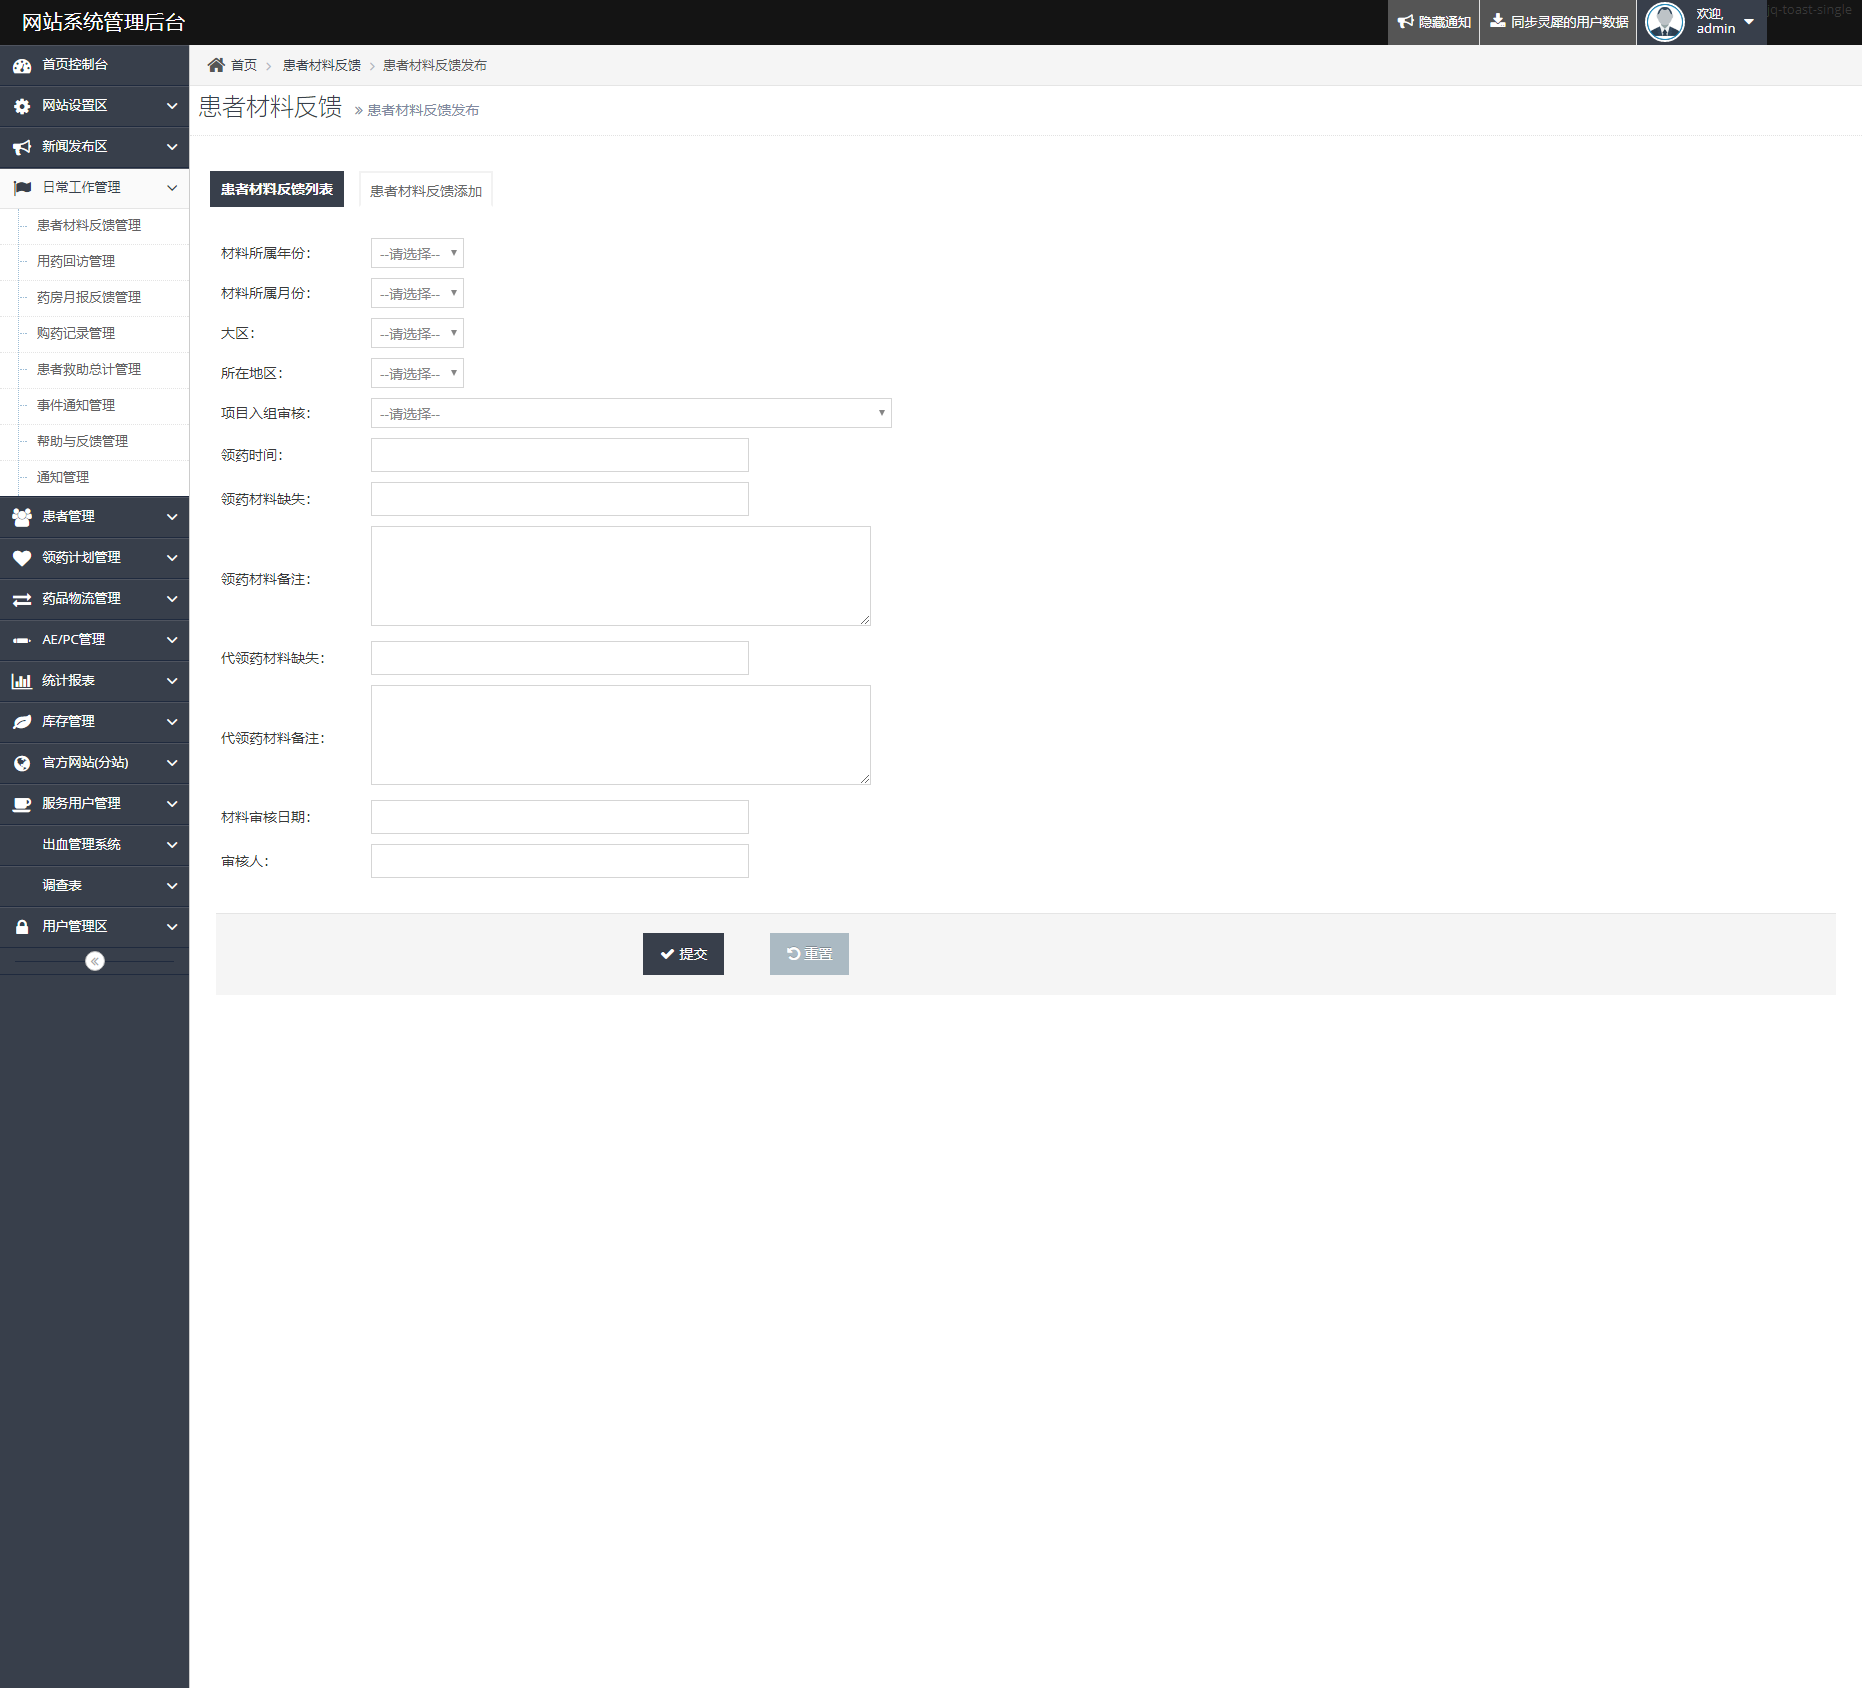The height and width of the screenshot is (1688, 1862).
Task: Expand the 统计报表 chevron
Action: click(172, 681)
